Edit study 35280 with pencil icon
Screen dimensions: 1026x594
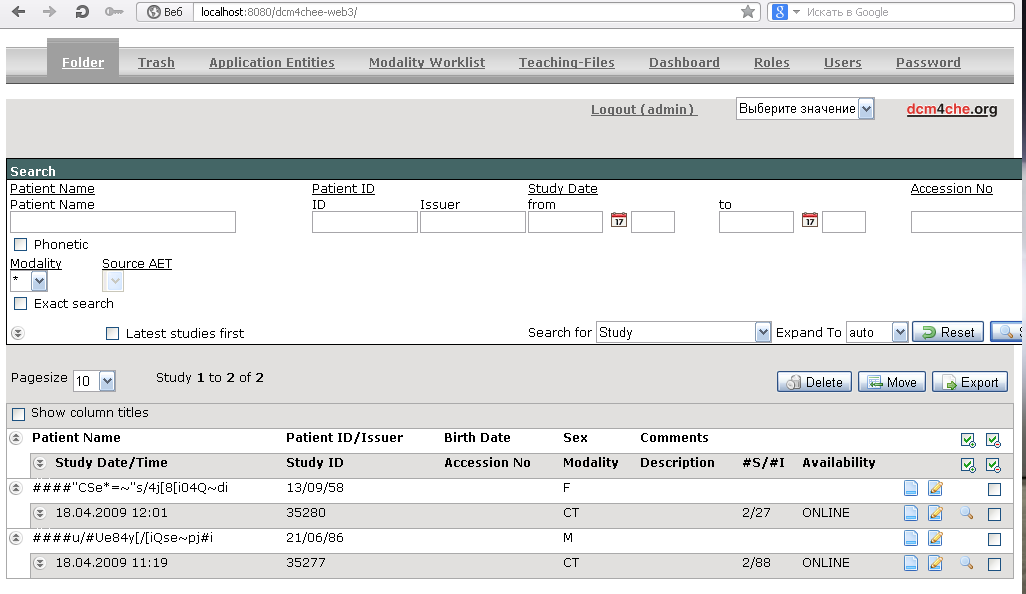pos(935,513)
